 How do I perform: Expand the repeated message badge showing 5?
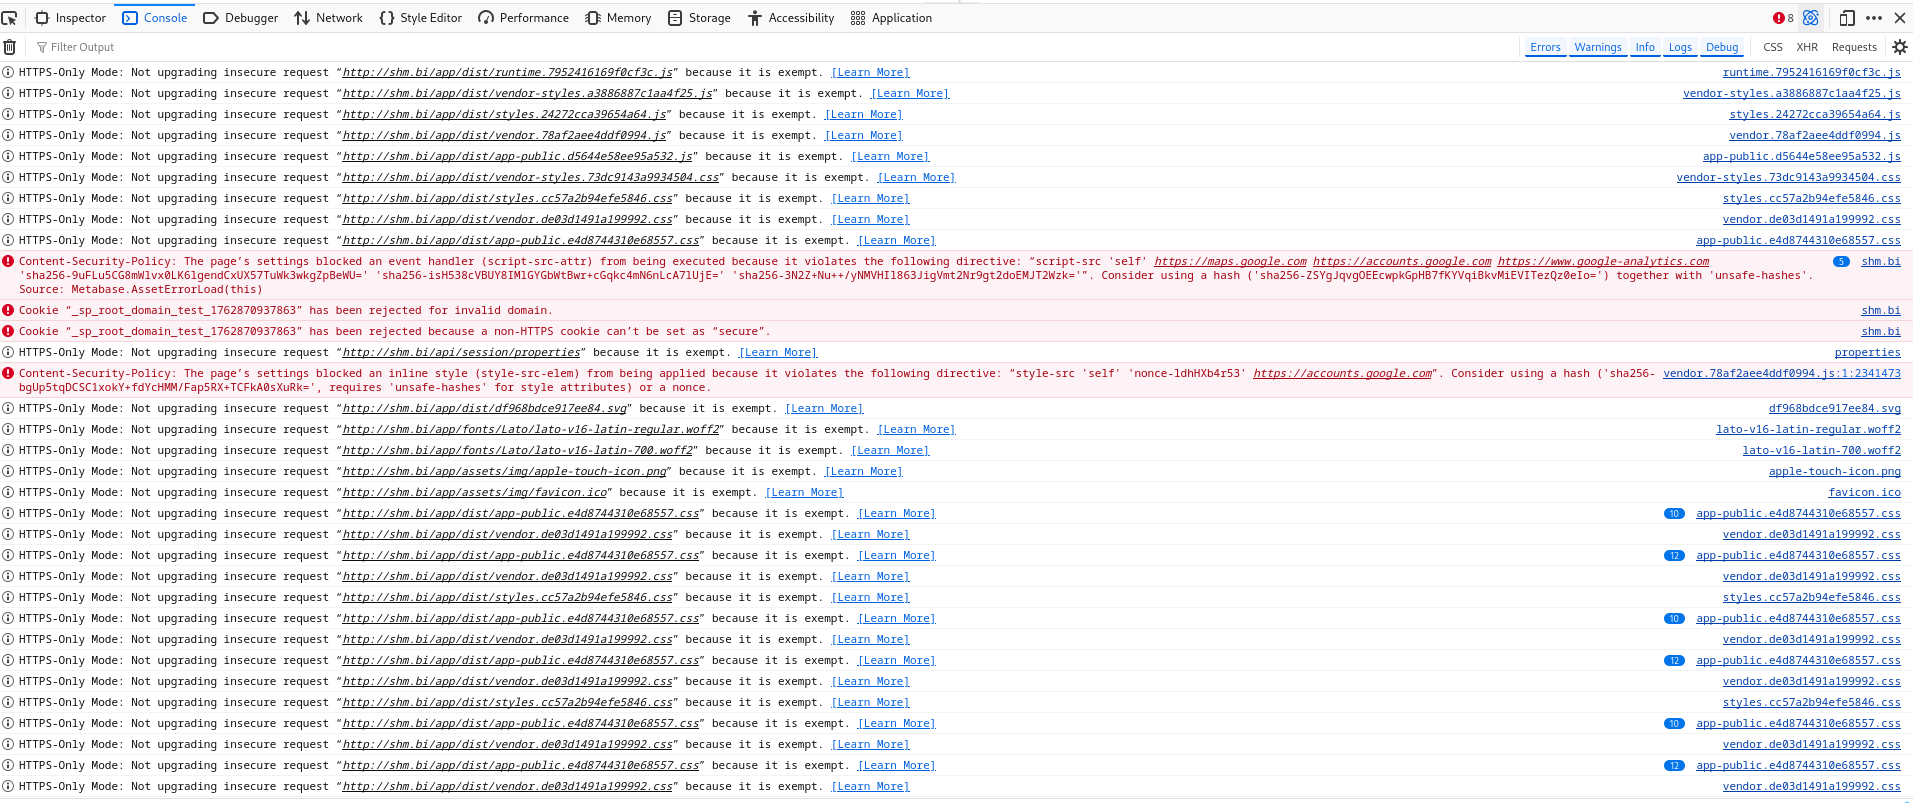[x=1841, y=262]
